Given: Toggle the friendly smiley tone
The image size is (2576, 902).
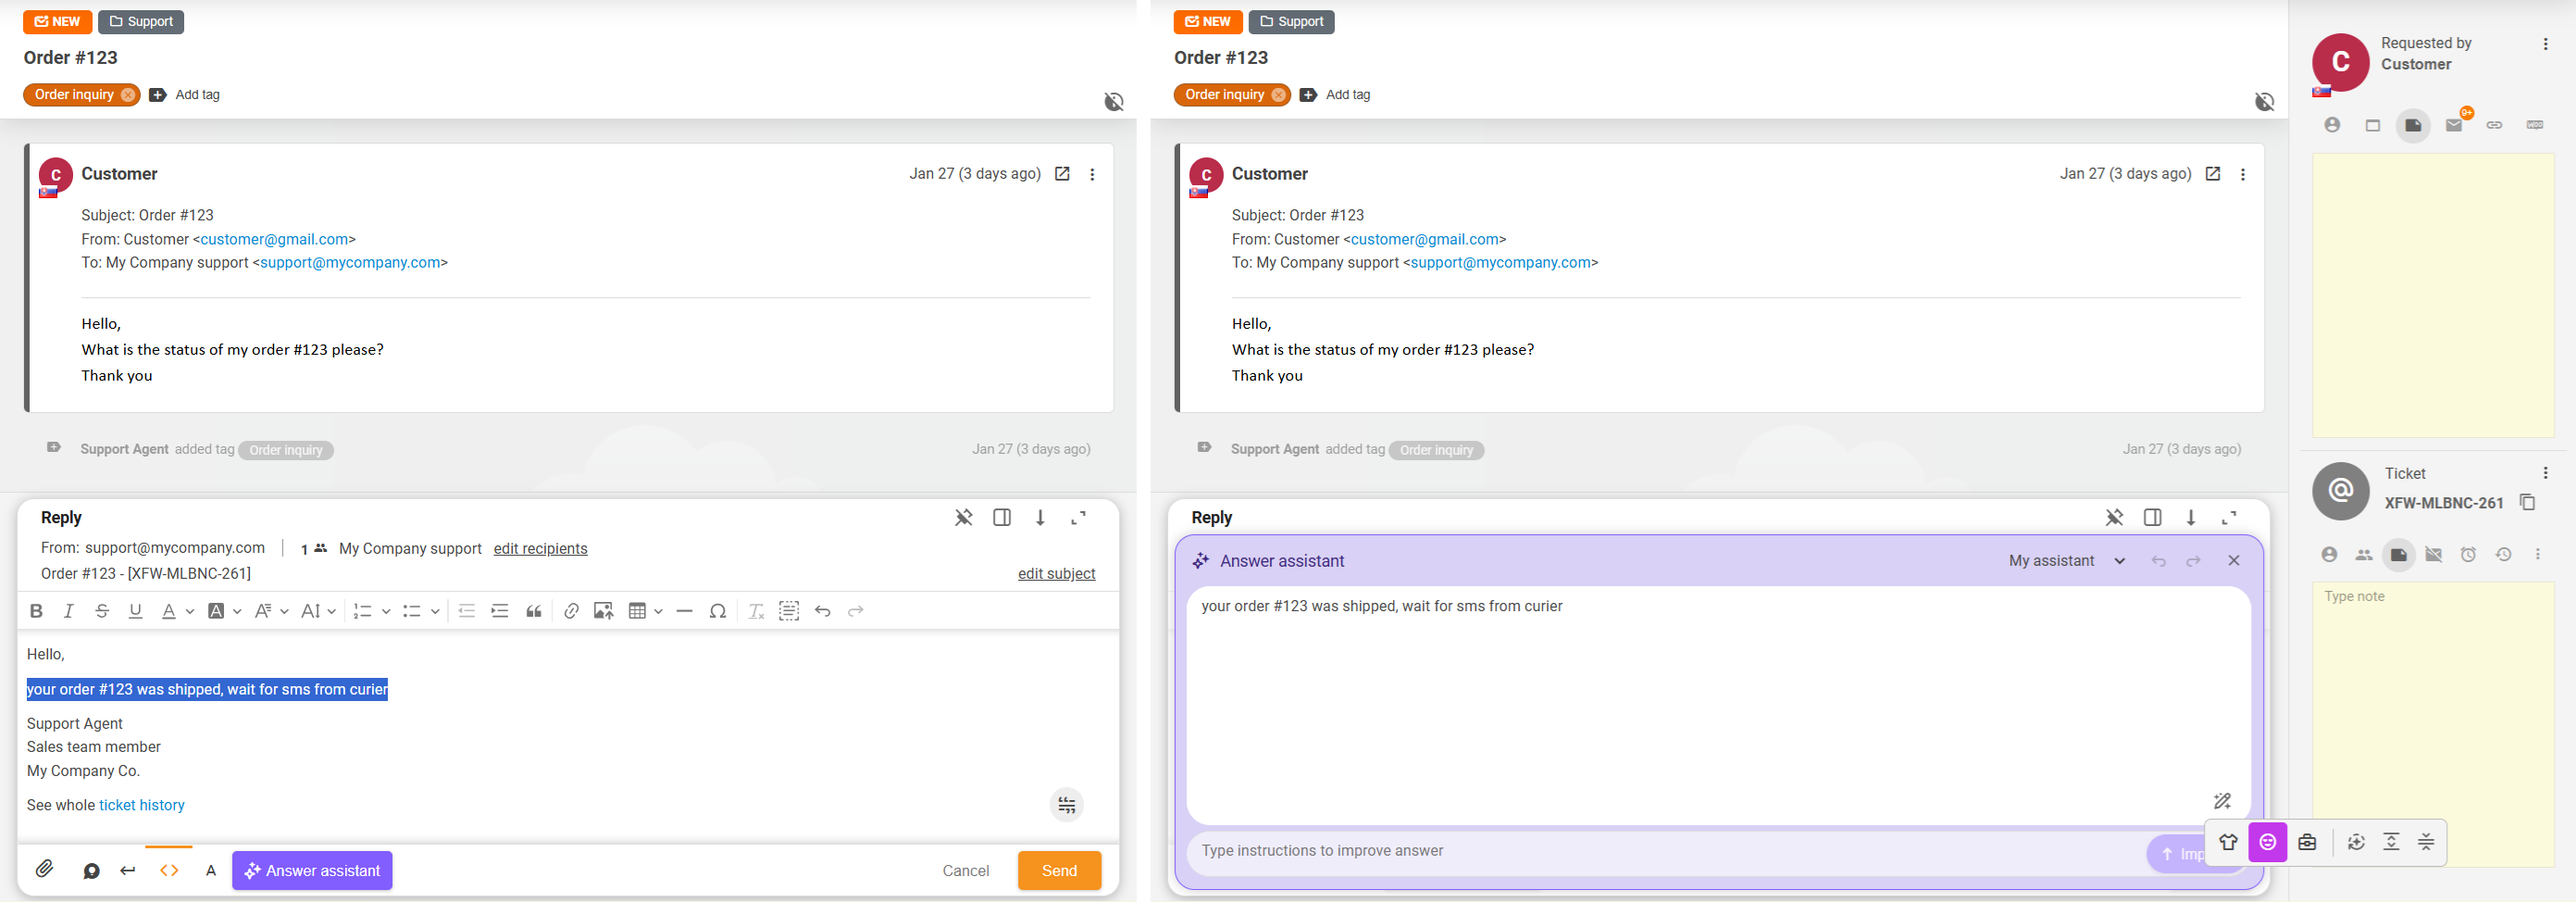Looking at the screenshot, I should pyautogui.click(x=2267, y=842).
